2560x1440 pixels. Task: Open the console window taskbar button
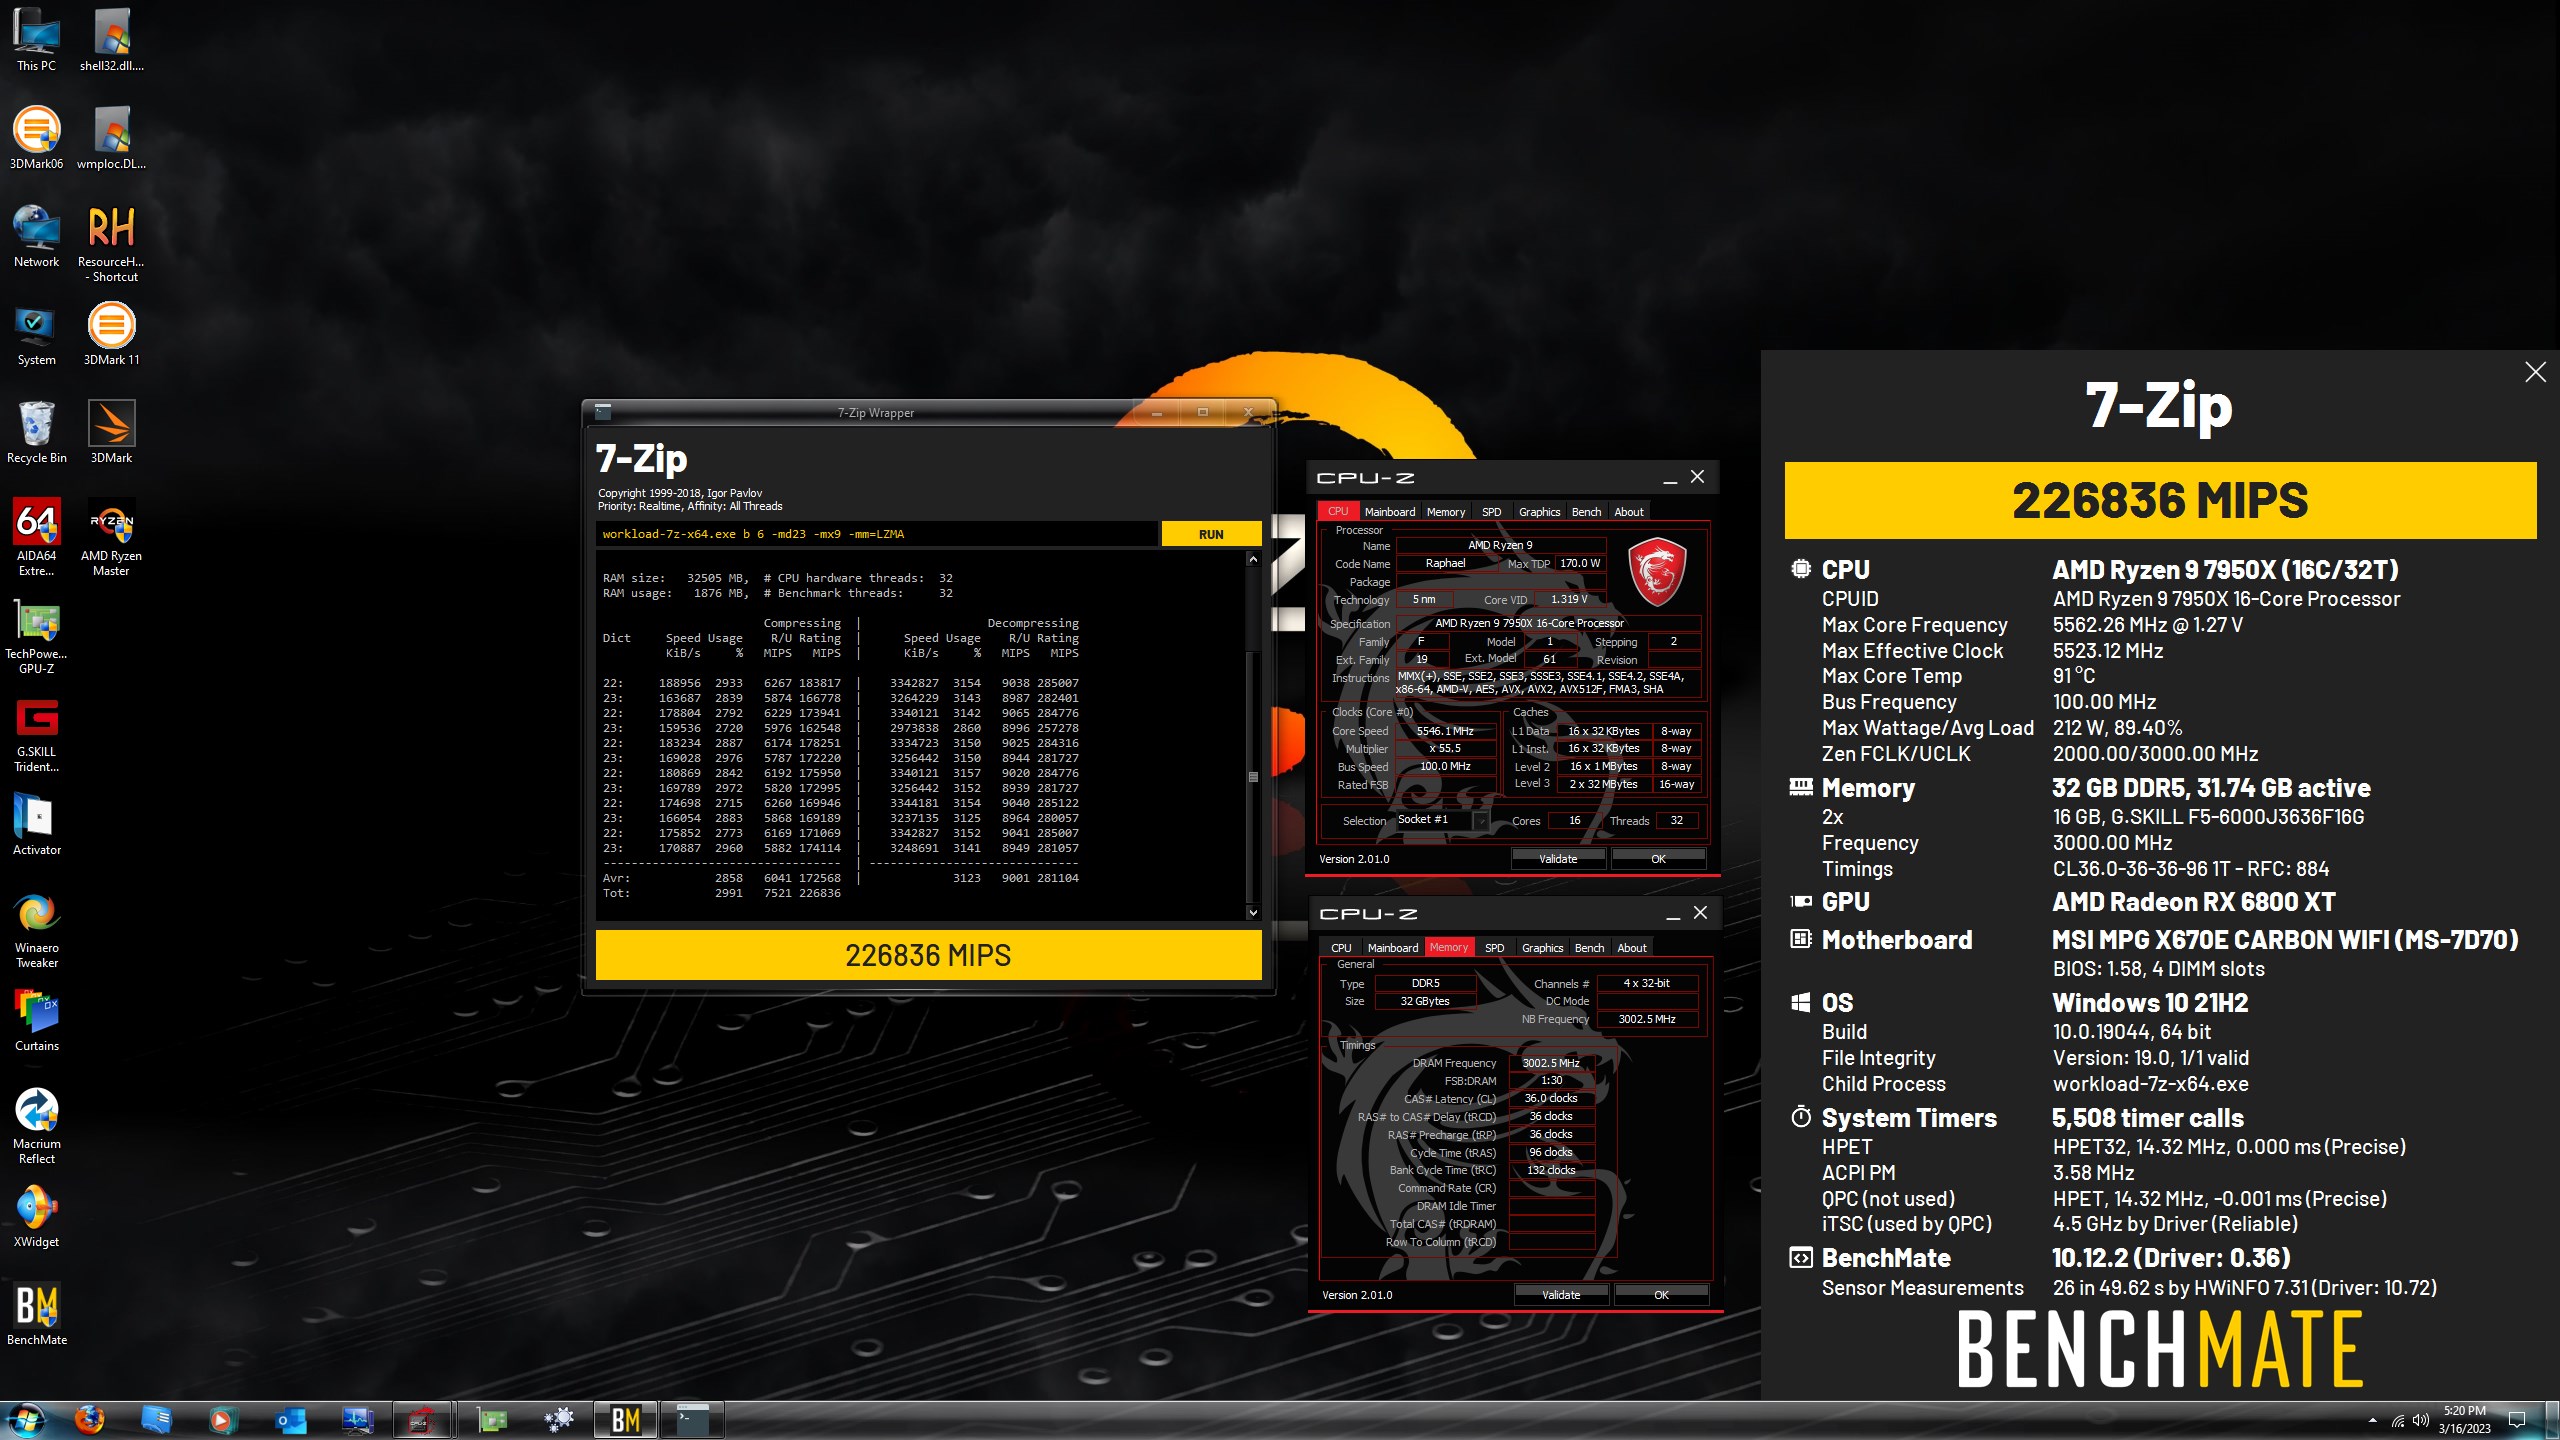click(692, 1420)
